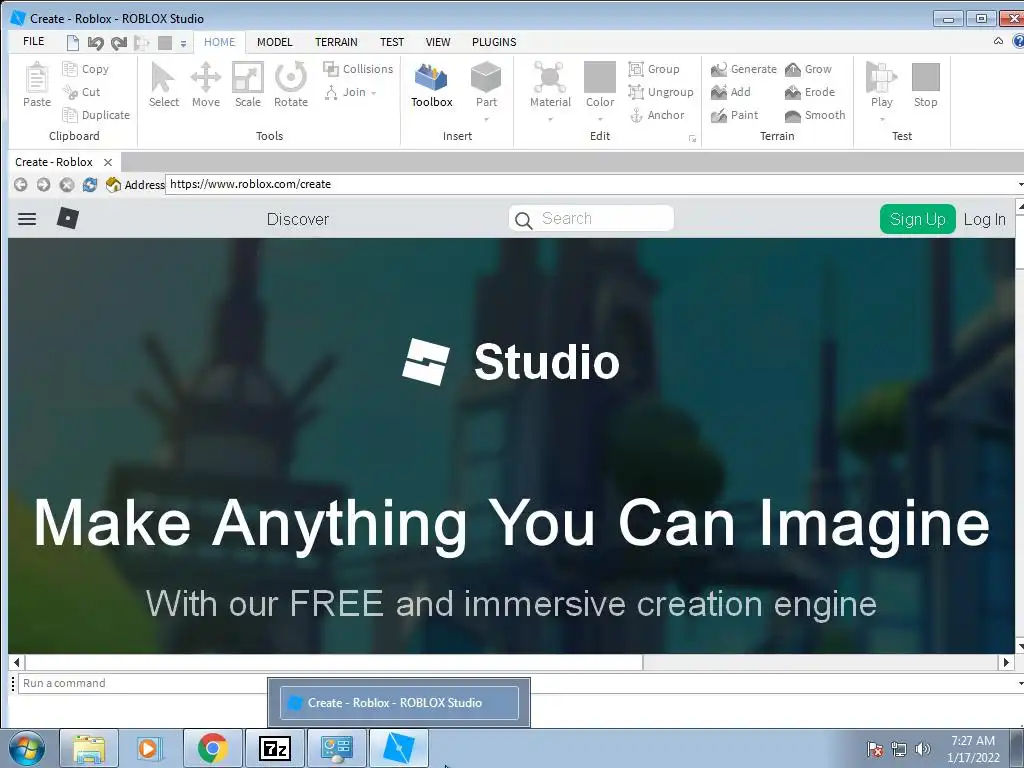Click the Copy icon in Clipboard group
Viewport: 1024px width, 768px height.
click(70, 69)
